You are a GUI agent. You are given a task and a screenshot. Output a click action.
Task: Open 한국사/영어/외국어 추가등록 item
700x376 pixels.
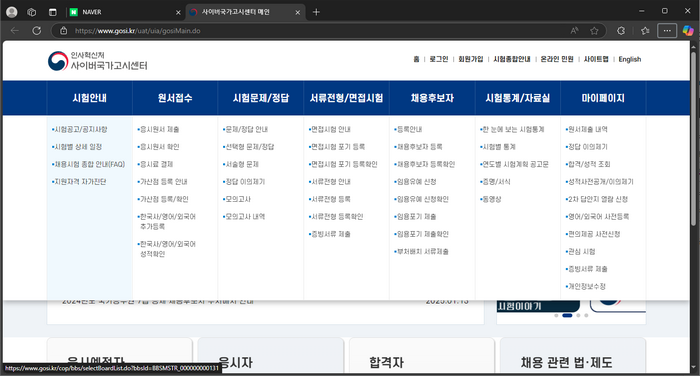coord(167,221)
